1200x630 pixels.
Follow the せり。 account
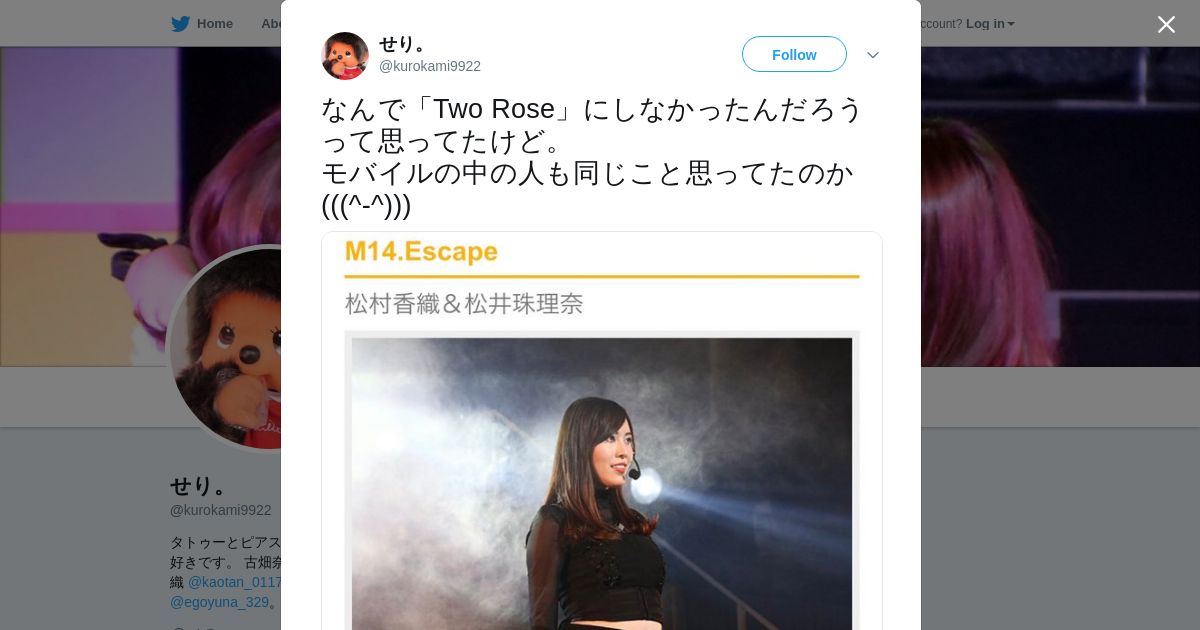tap(794, 54)
